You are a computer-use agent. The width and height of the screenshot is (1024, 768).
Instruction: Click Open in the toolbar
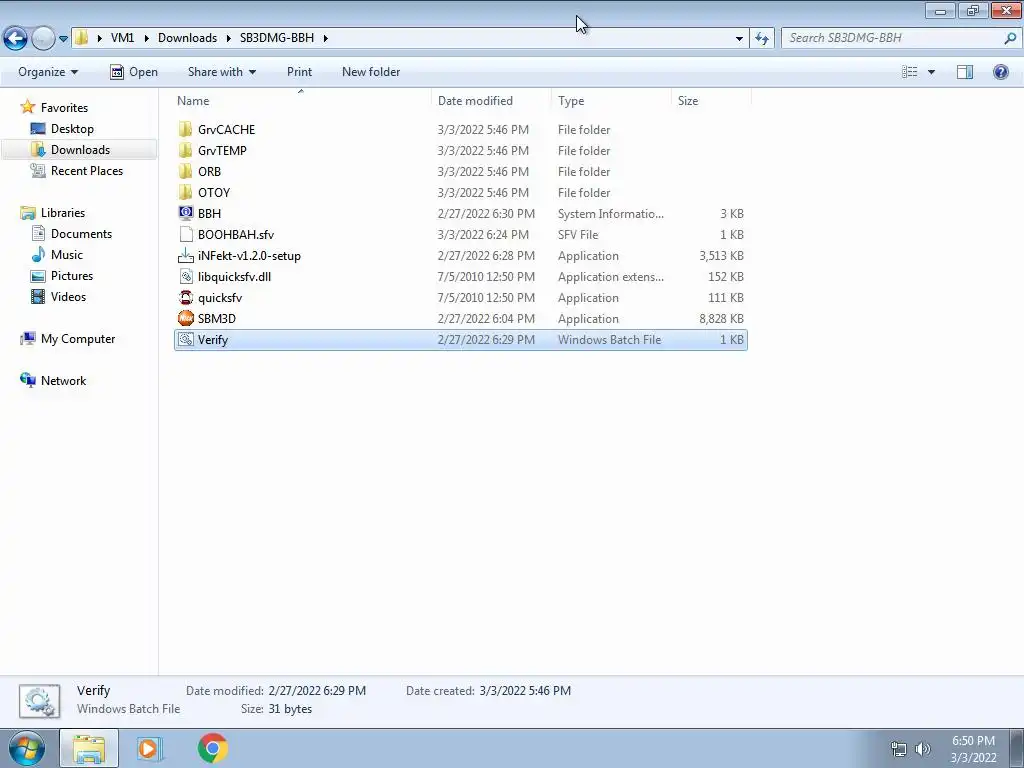pos(134,72)
